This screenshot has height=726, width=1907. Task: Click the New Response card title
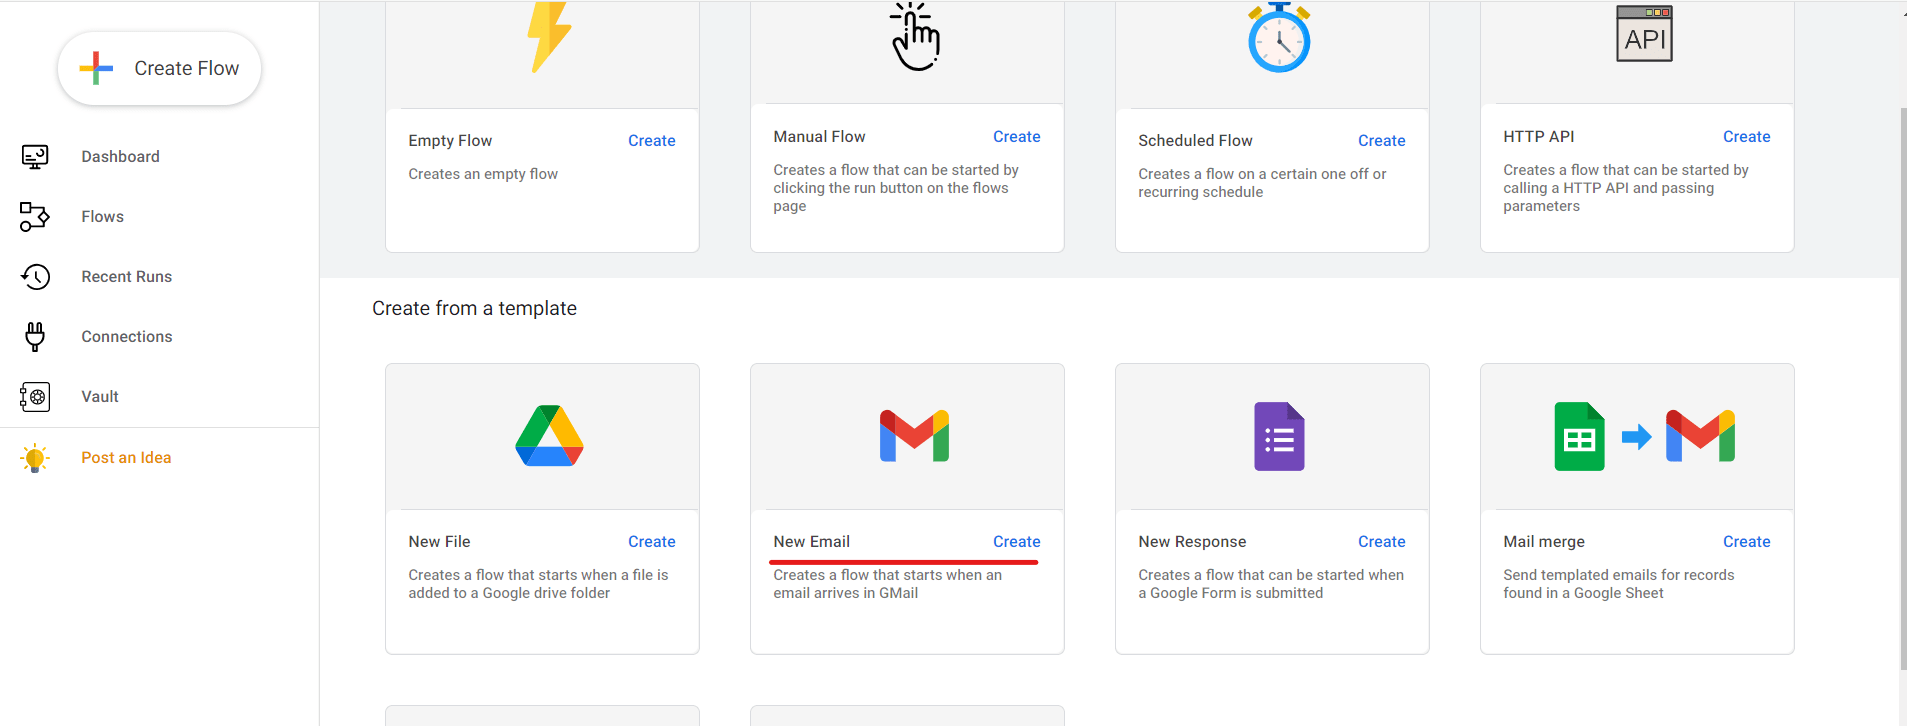(1192, 542)
